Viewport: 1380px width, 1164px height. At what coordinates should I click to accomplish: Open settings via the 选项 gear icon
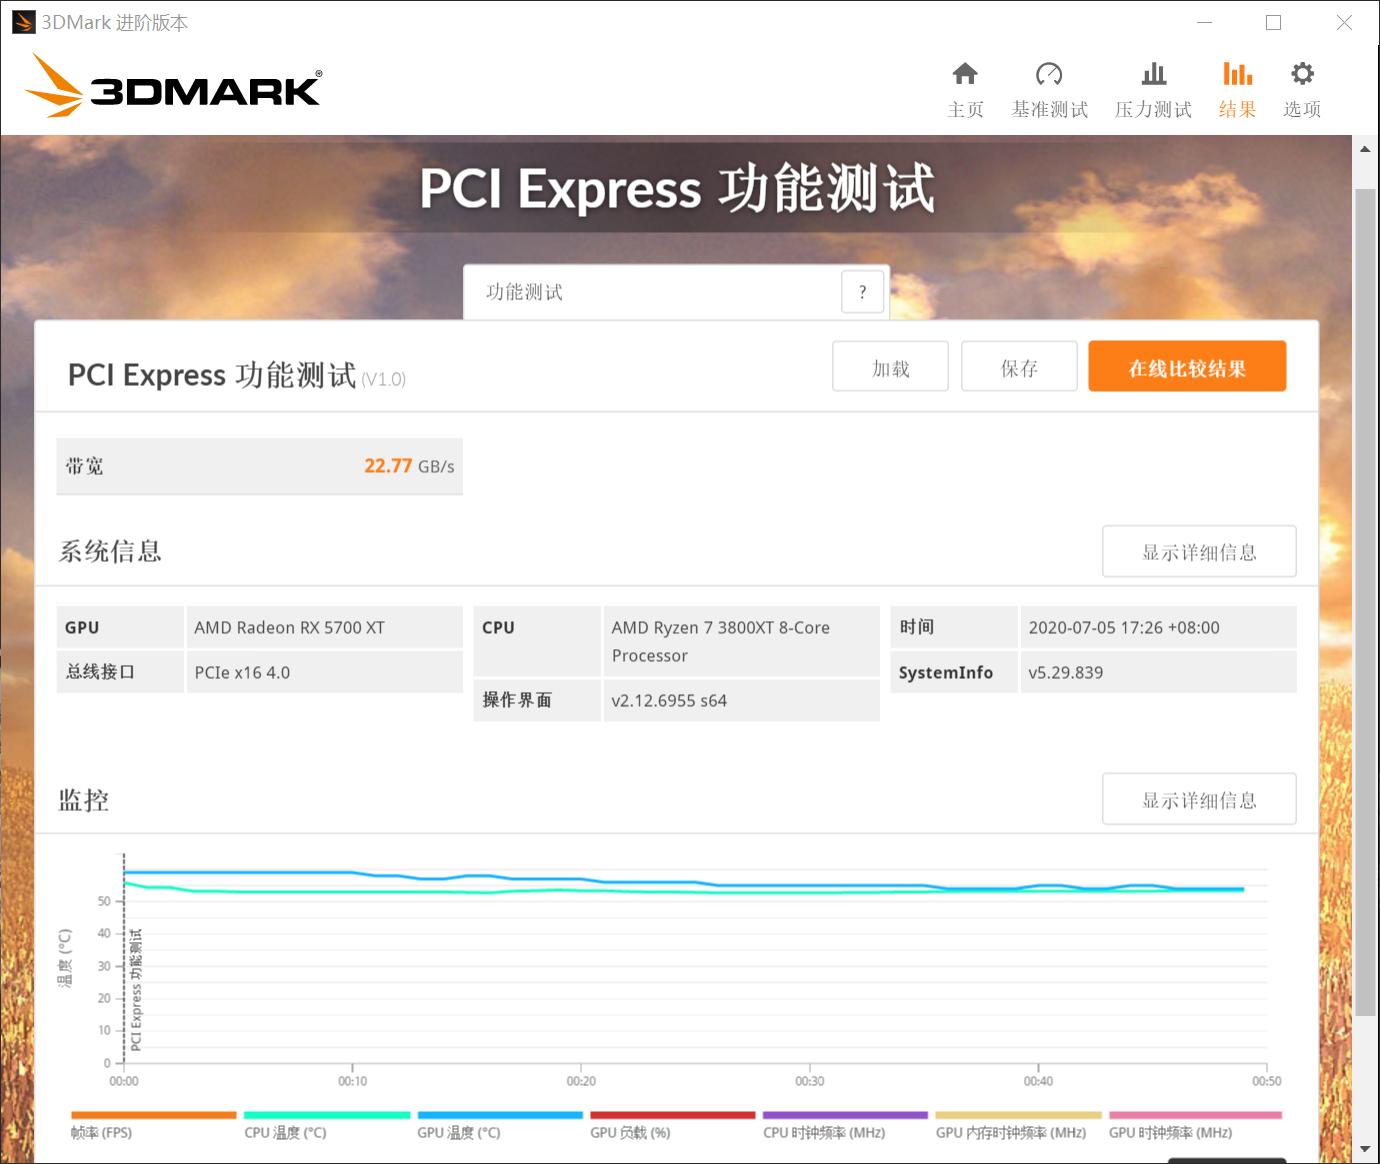coord(1301,73)
